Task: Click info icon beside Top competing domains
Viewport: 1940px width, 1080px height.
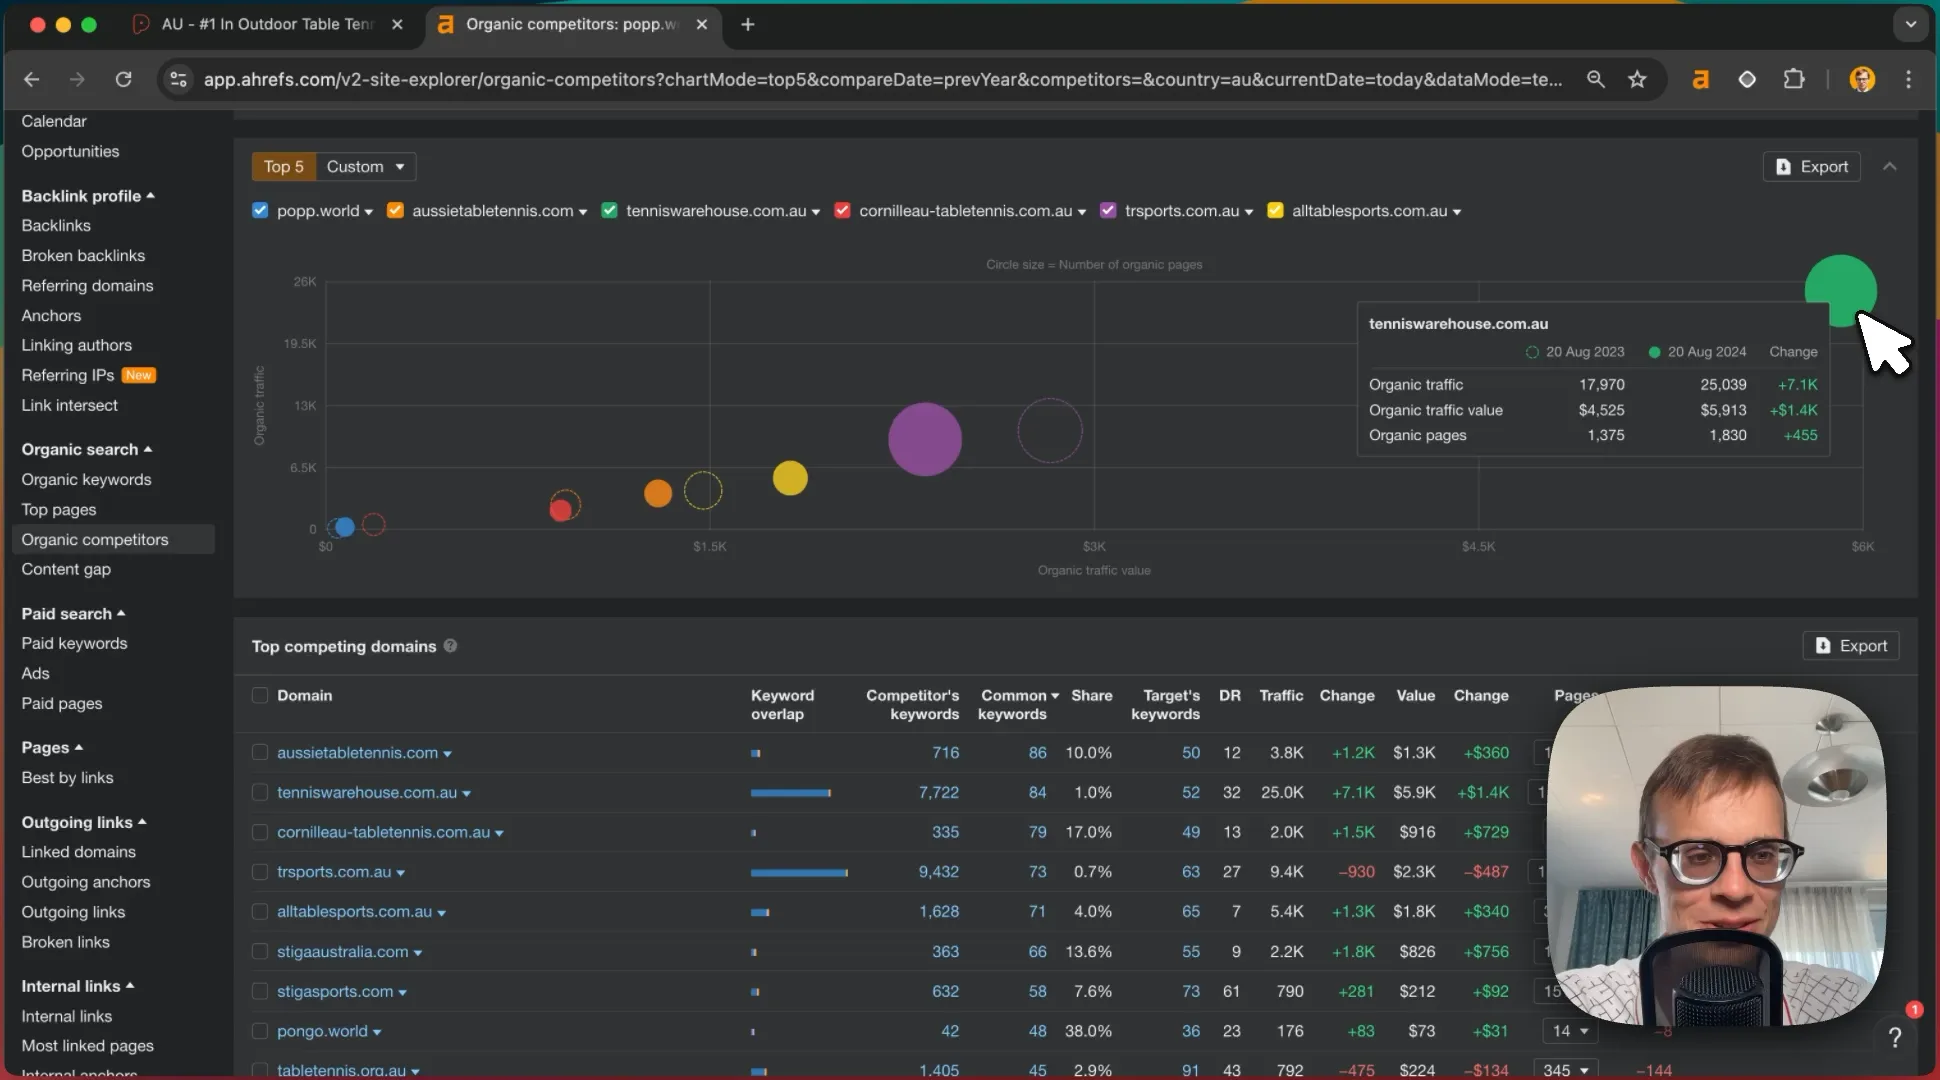Action: tap(450, 646)
